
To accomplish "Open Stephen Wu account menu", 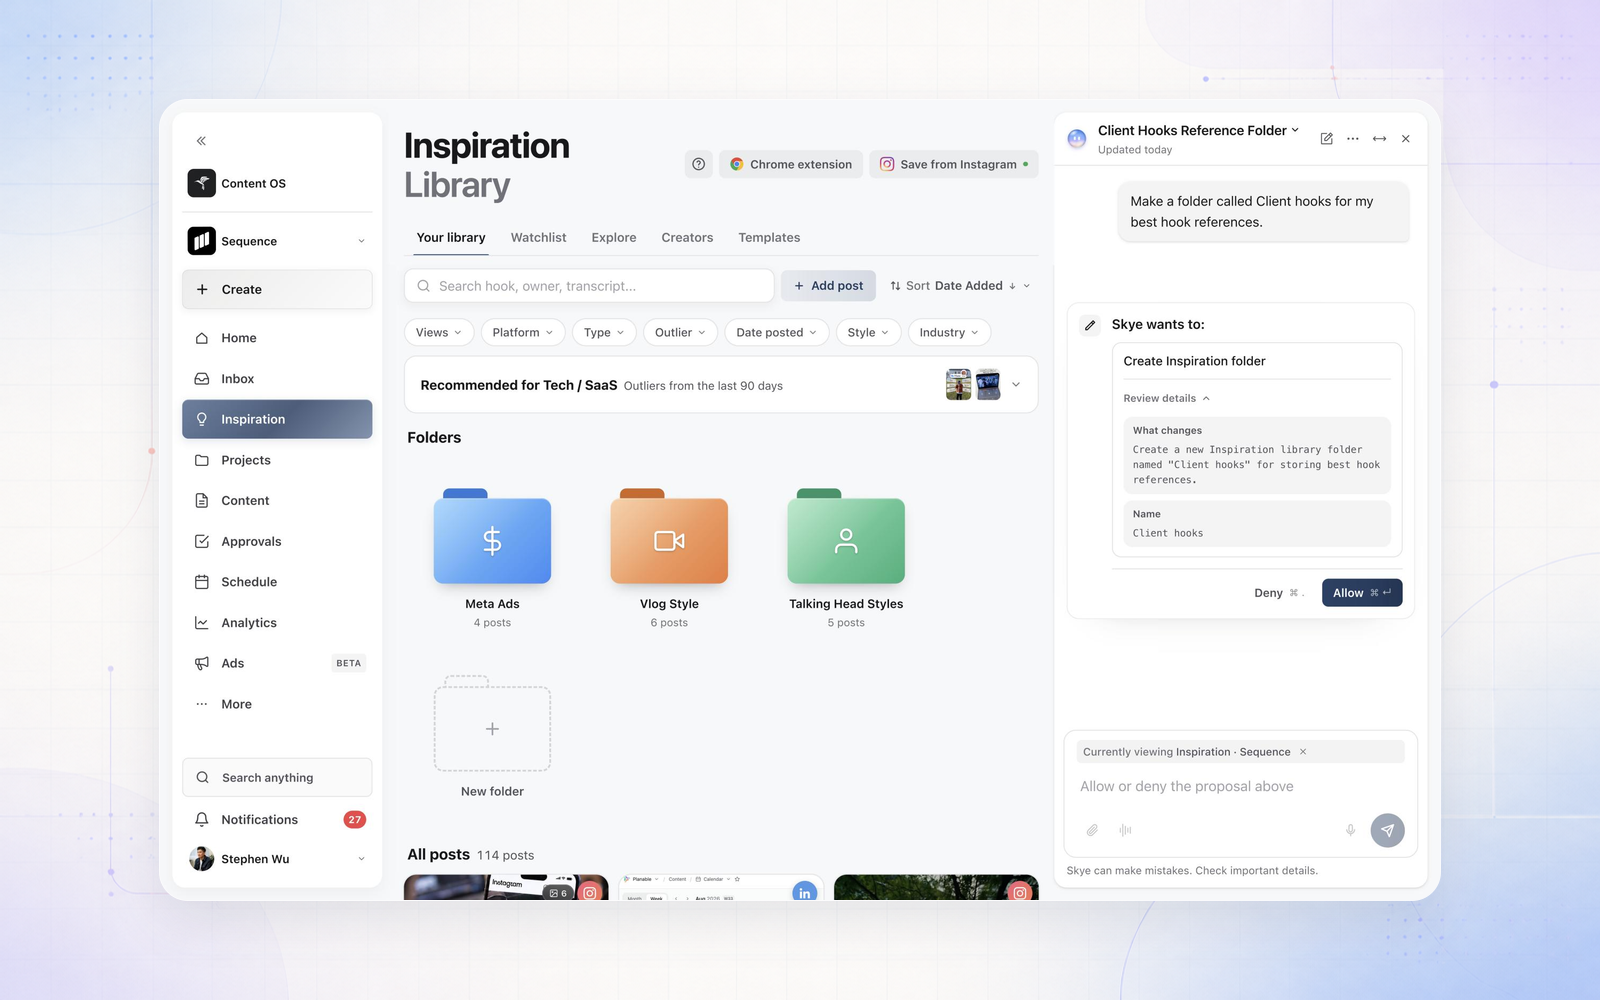I will (277, 859).
